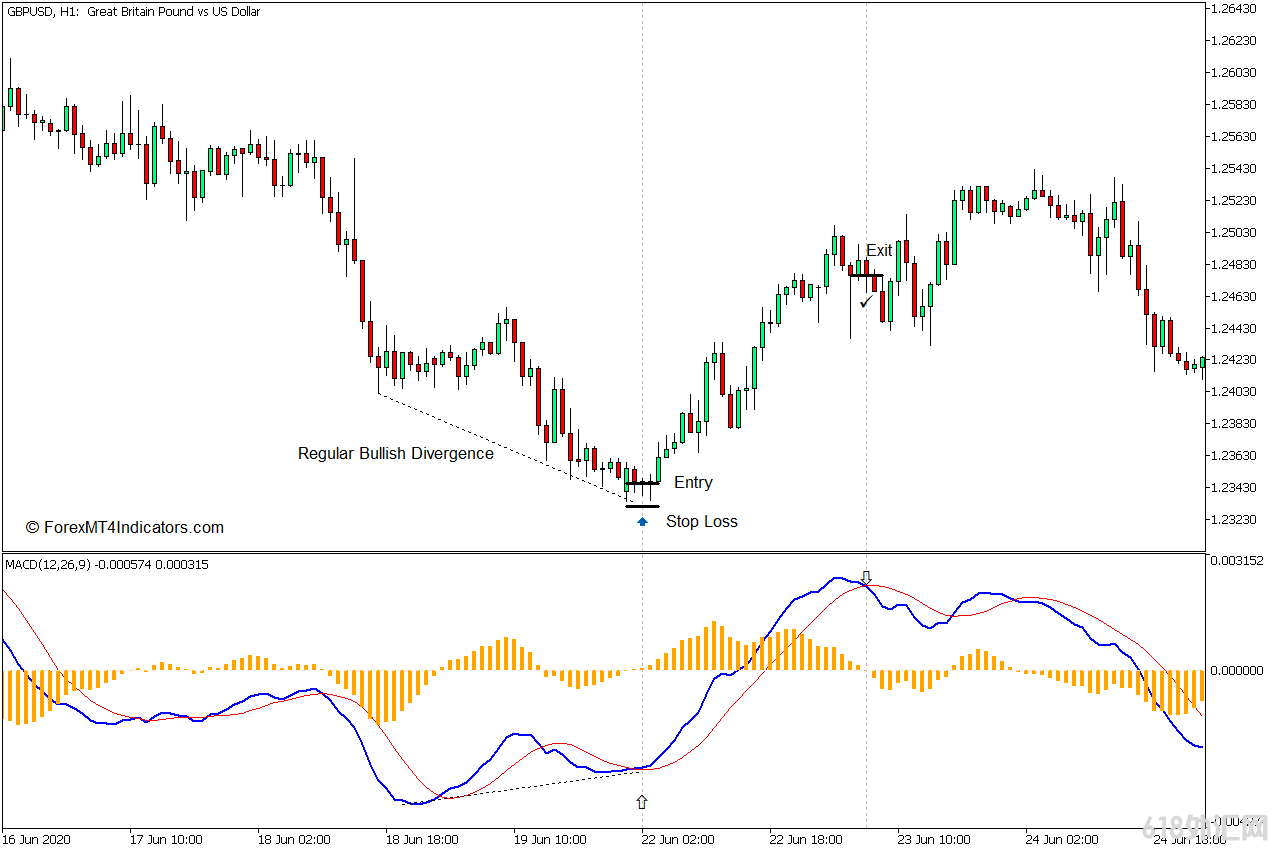
Task: Click the checkmark below the Exit label
Action: [x=866, y=299]
